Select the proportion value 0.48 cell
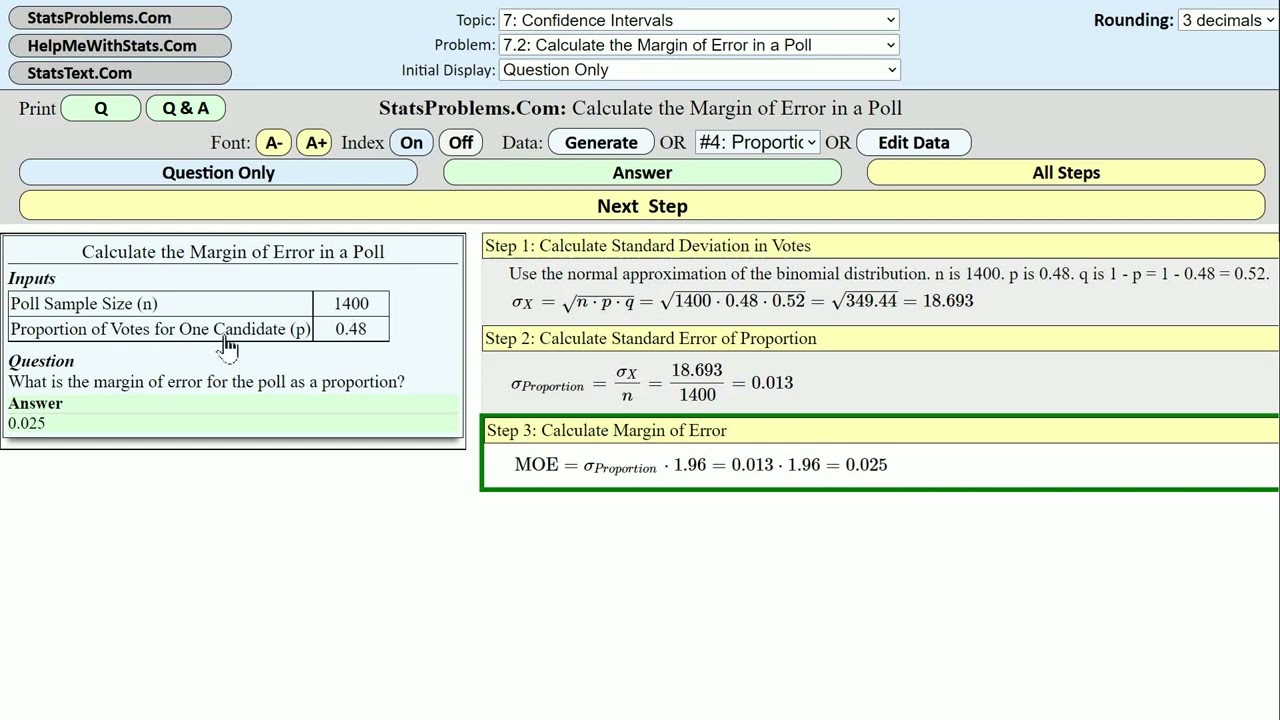 [351, 329]
